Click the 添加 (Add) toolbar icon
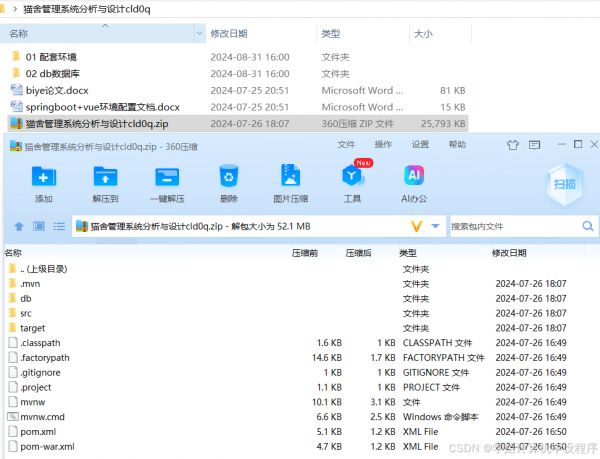 [44, 176]
